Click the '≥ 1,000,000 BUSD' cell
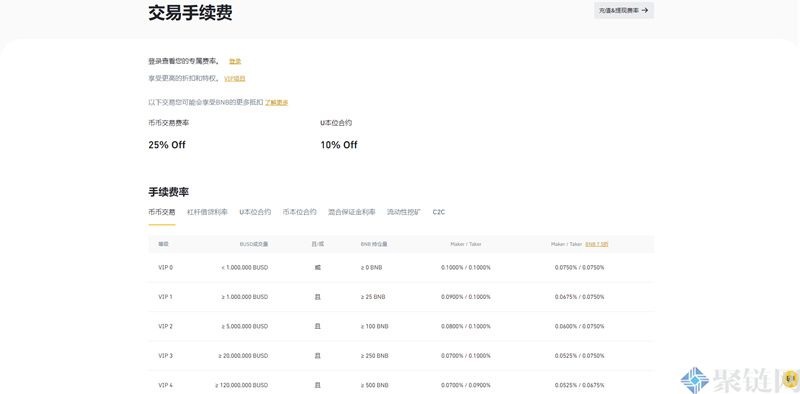 pyautogui.click(x=245, y=297)
